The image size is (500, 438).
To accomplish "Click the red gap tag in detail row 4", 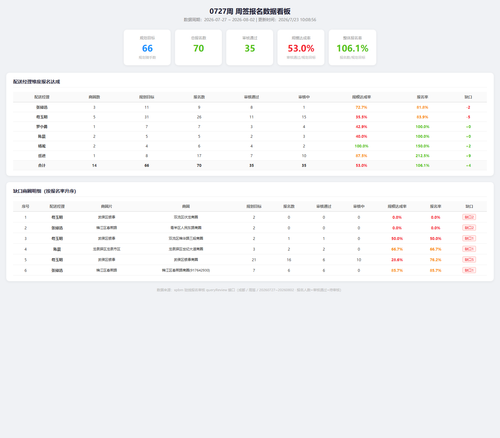I will (x=469, y=249).
